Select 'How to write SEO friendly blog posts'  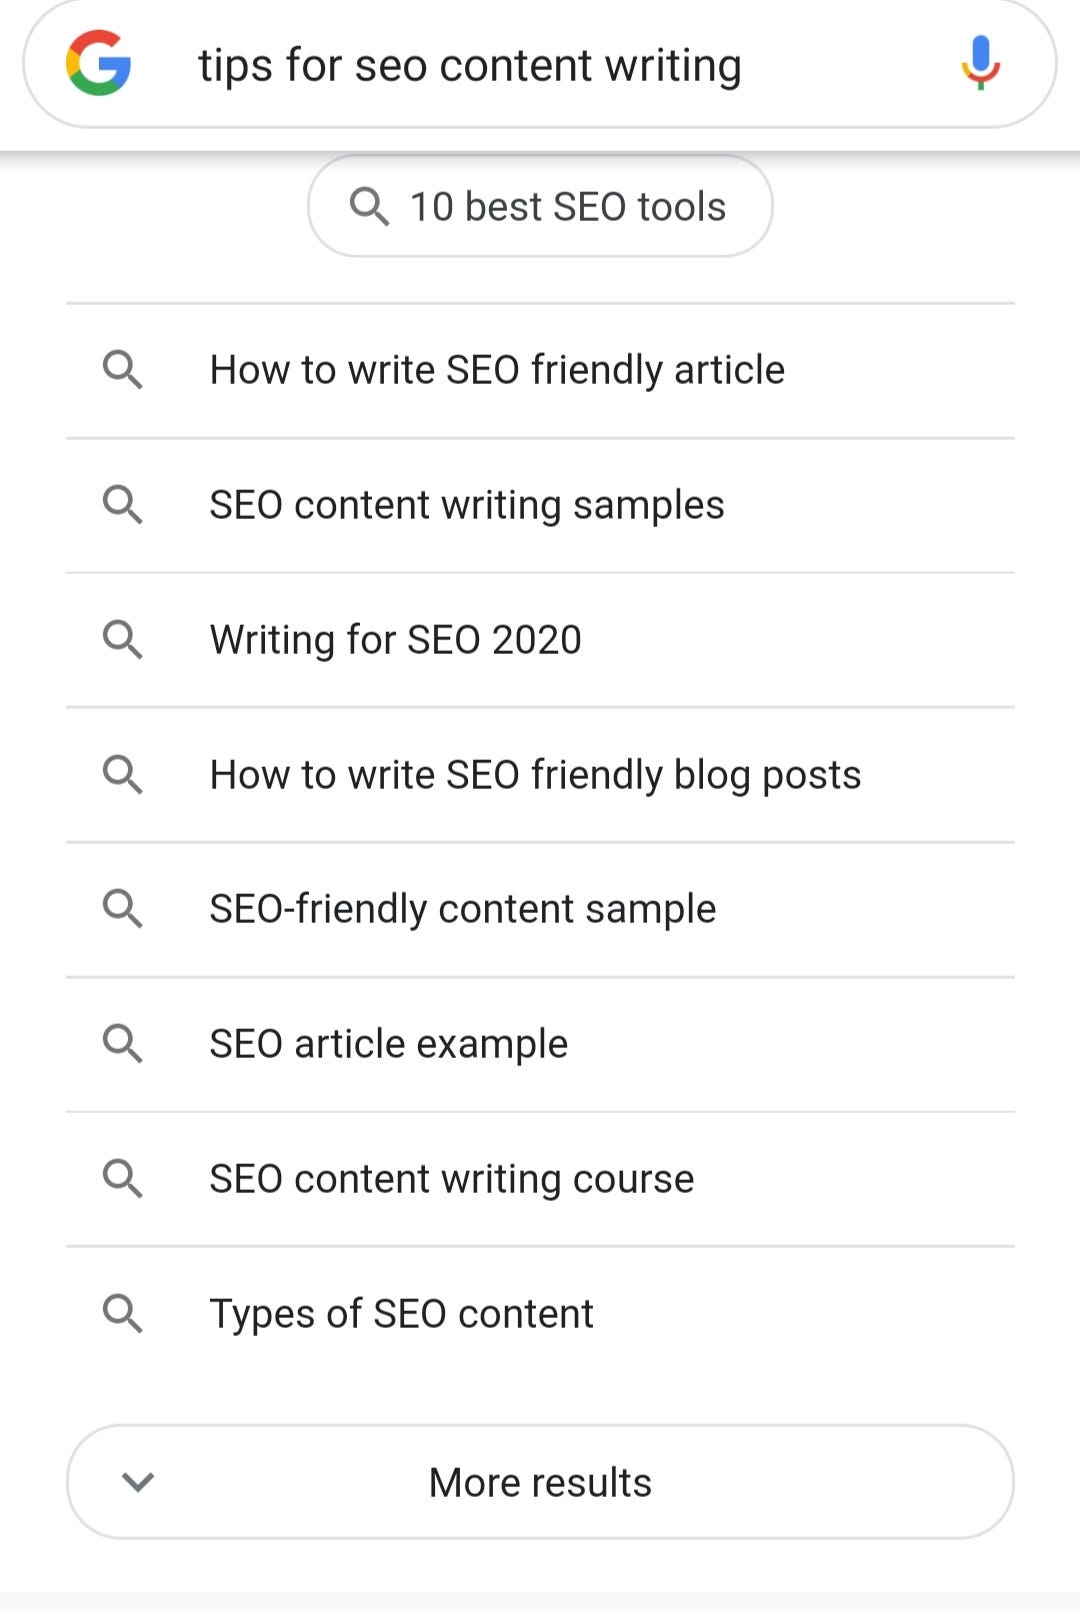pos(534,774)
